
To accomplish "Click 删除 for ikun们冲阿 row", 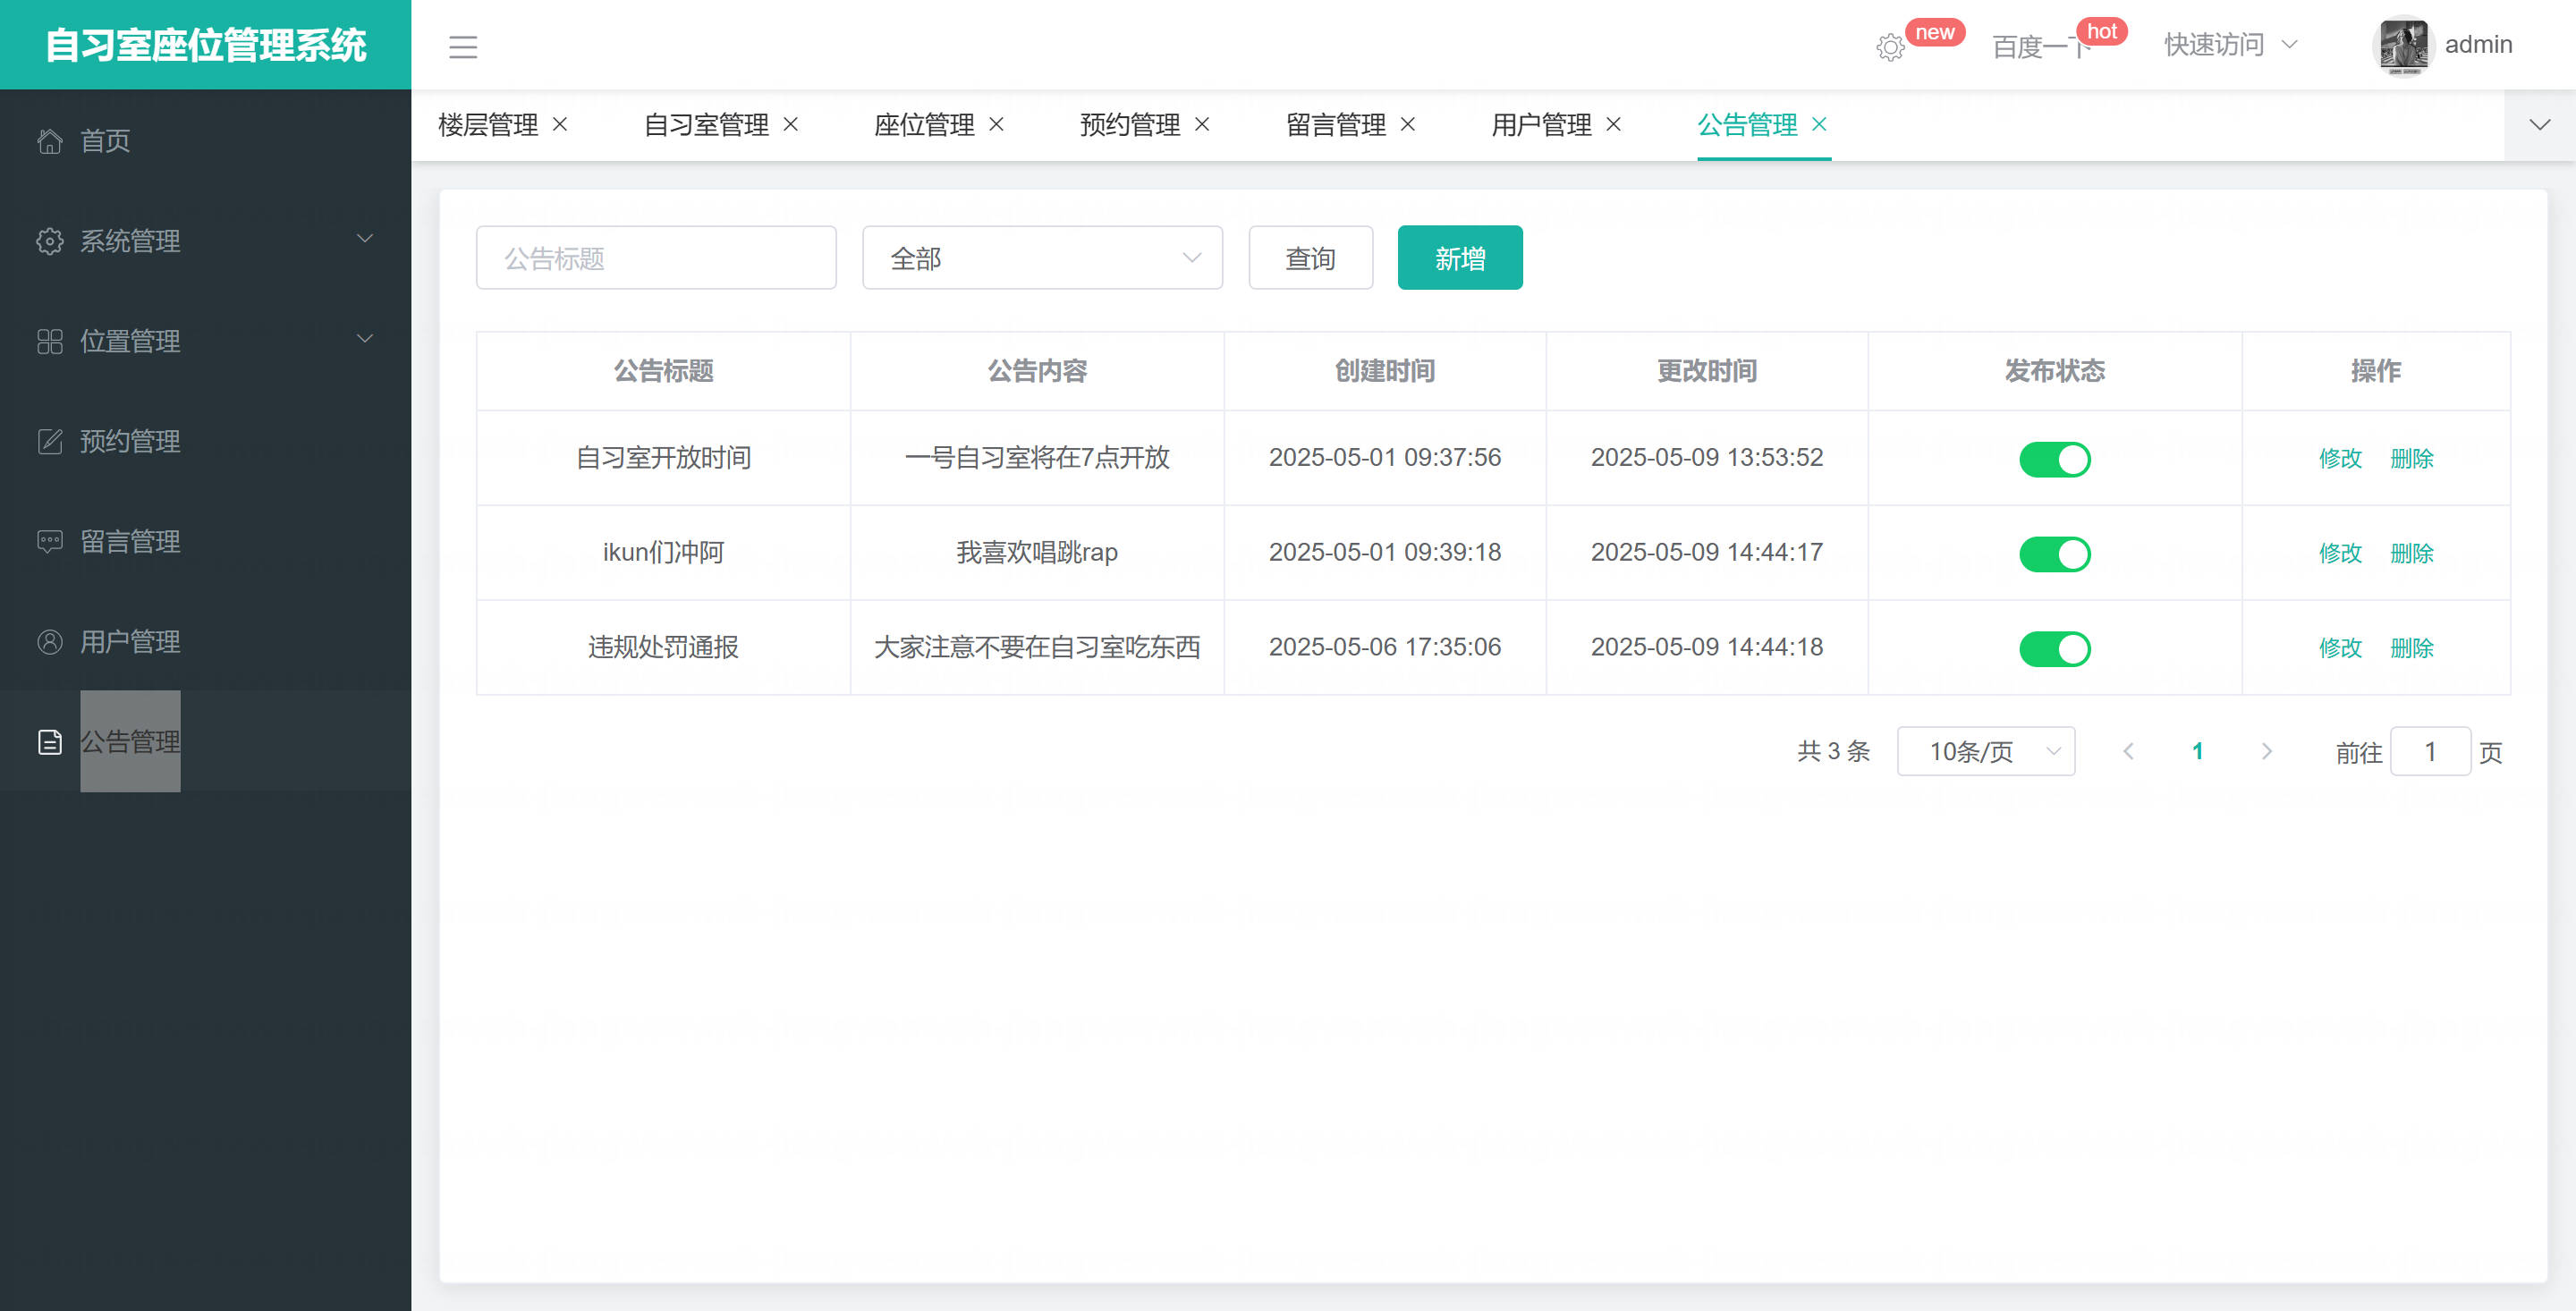I will [2412, 553].
